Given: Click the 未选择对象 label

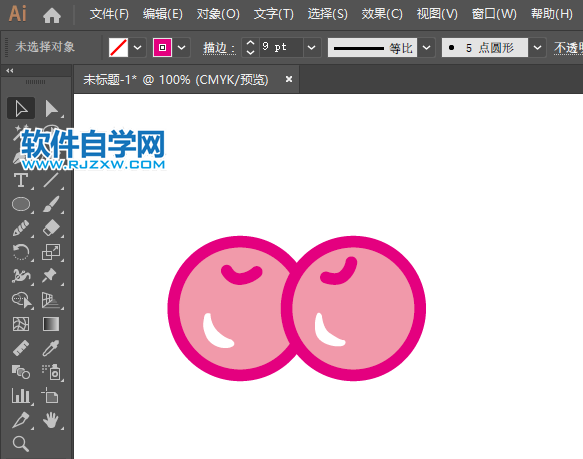Looking at the screenshot, I should coord(45,47).
